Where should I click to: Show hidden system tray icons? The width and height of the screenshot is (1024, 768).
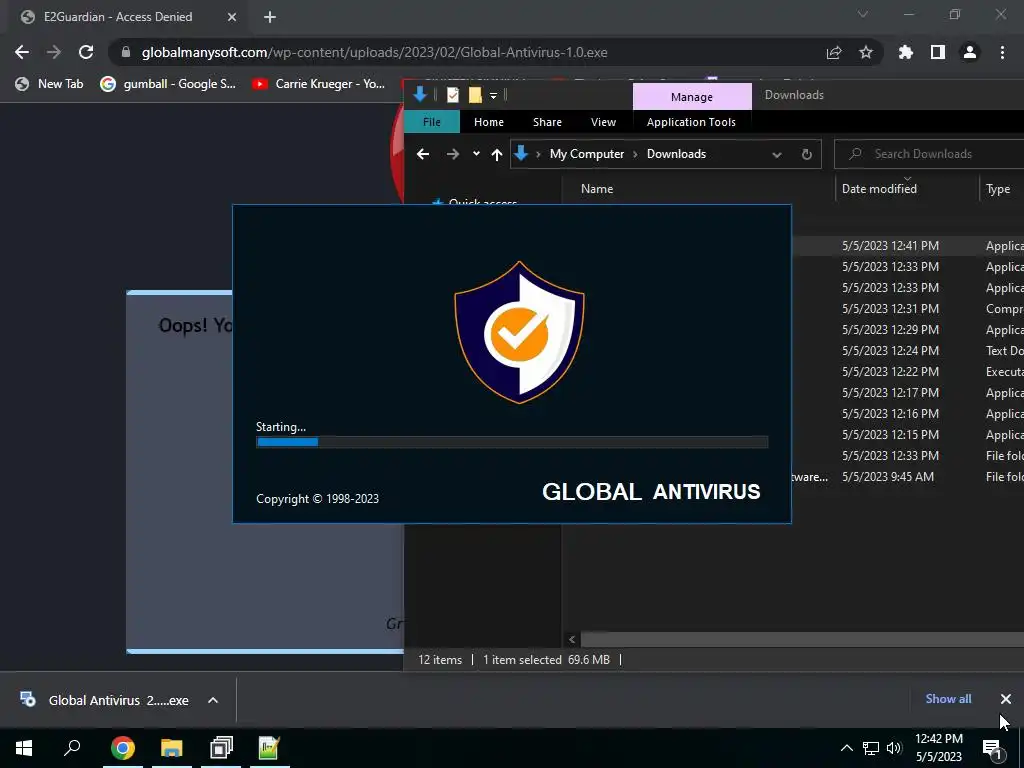point(846,748)
